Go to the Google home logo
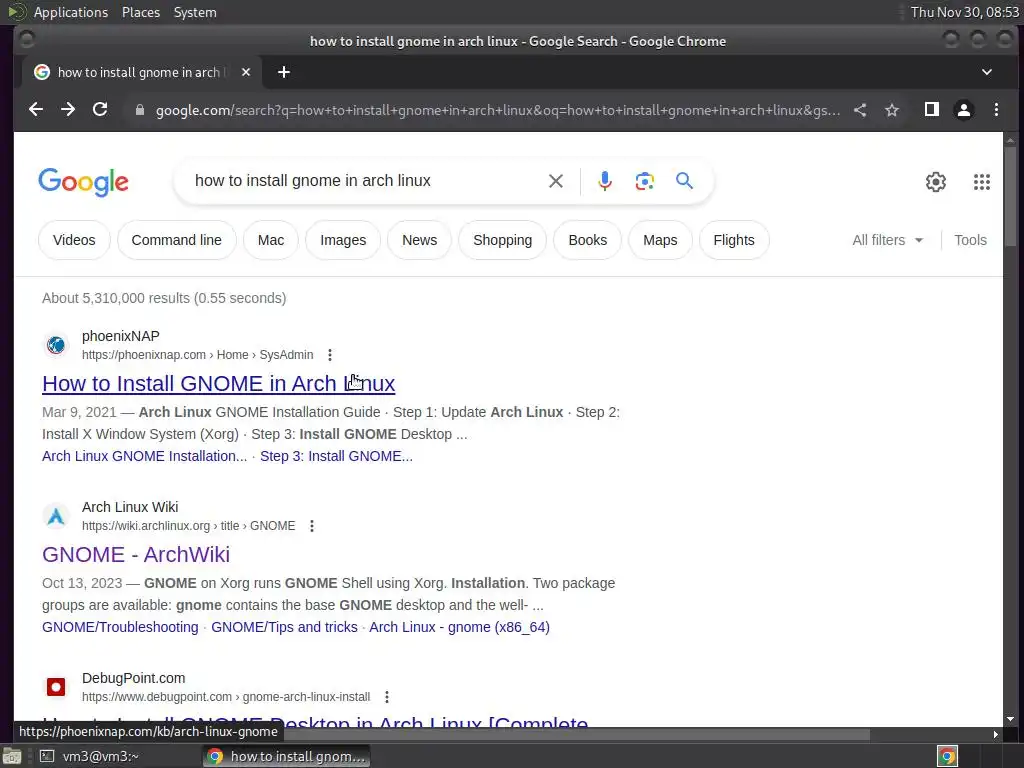Screen dimensions: 1024x768 (84, 182)
